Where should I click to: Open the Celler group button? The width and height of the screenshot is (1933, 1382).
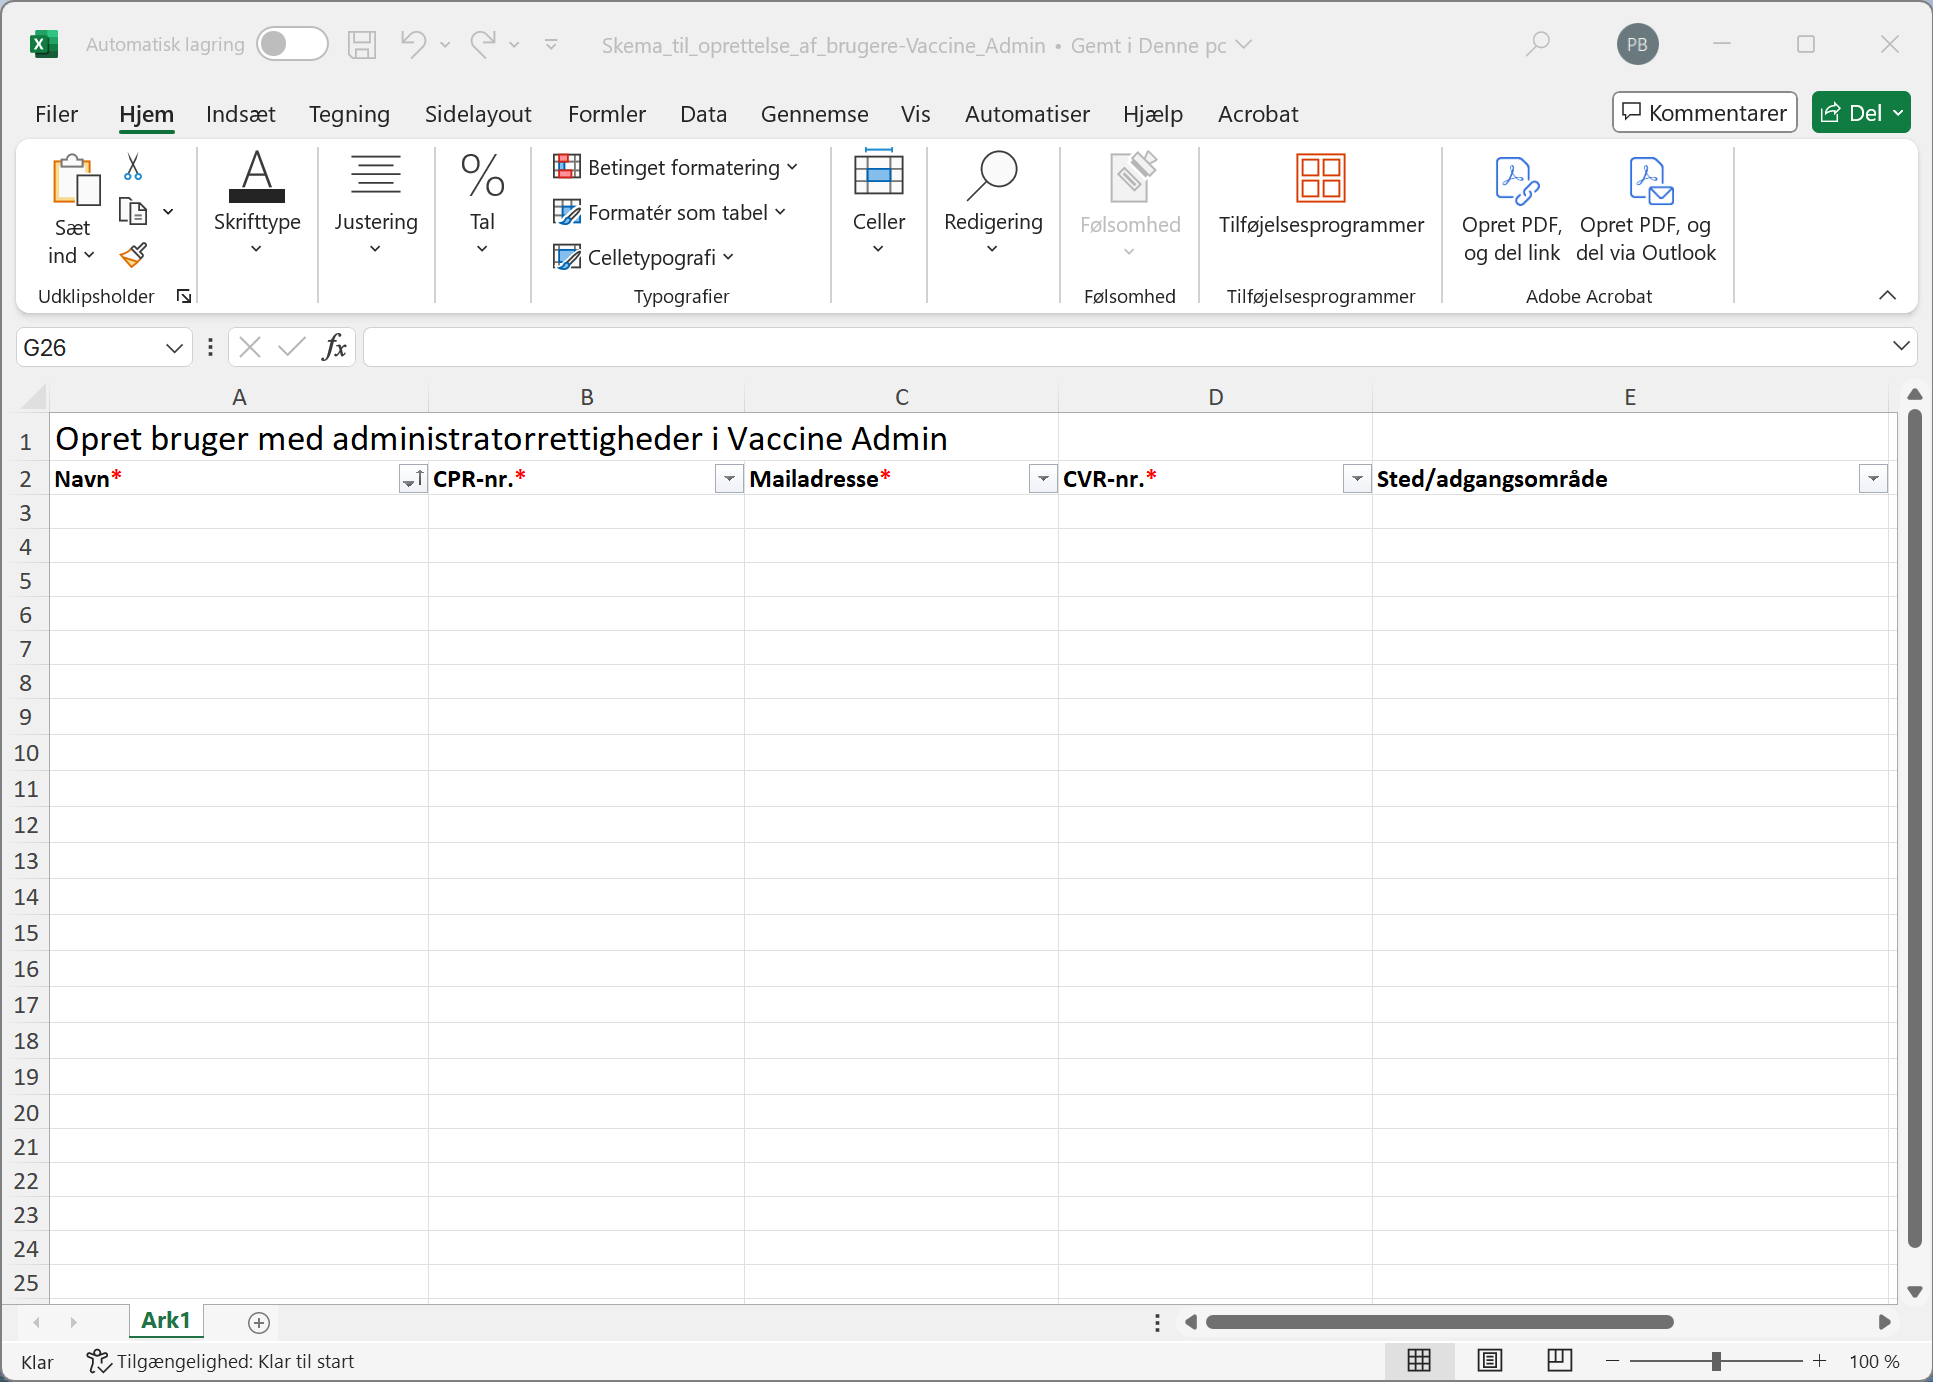[x=879, y=204]
